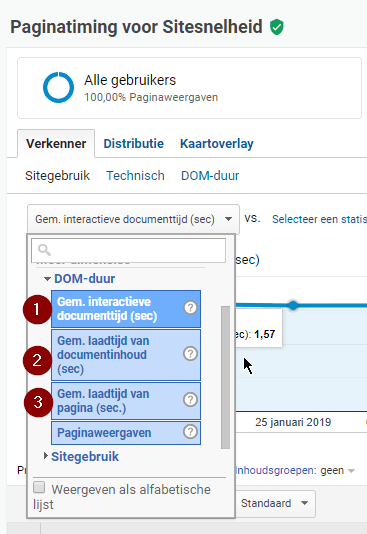367x534 pixels.
Task: Open the Standaard dropdown
Action: (x=275, y=503)
